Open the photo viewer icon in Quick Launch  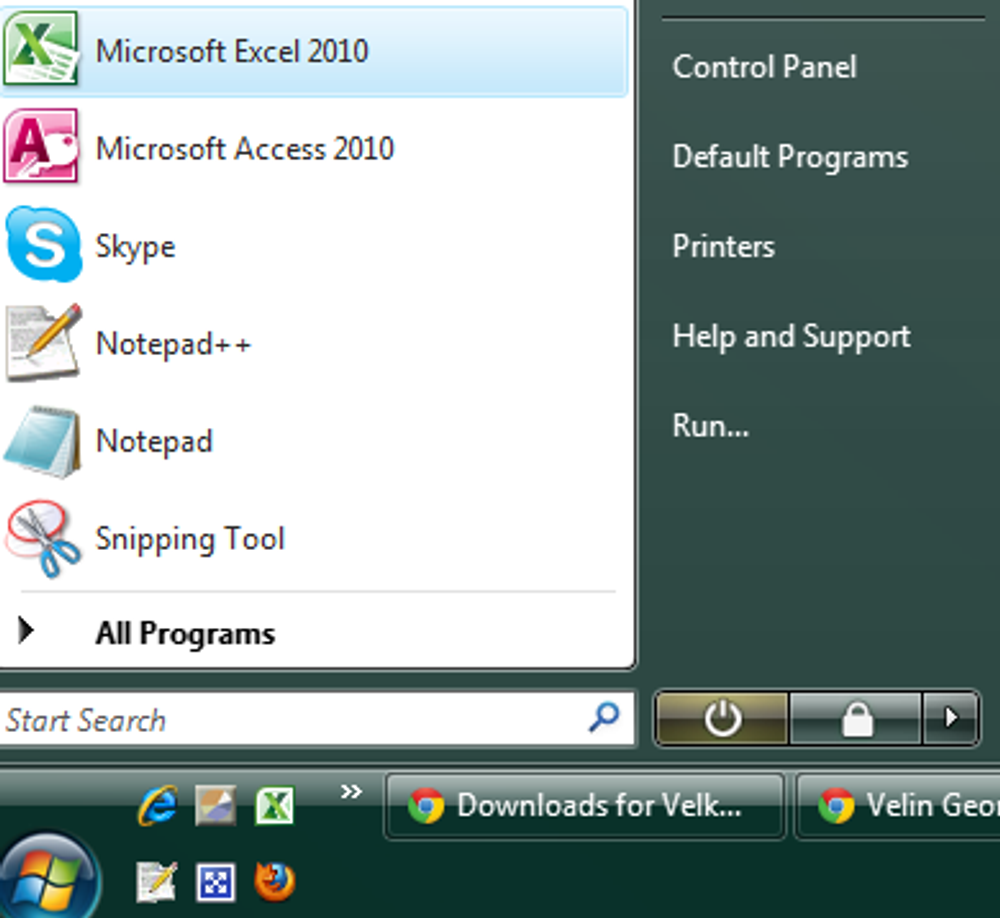tap(217, 805)
